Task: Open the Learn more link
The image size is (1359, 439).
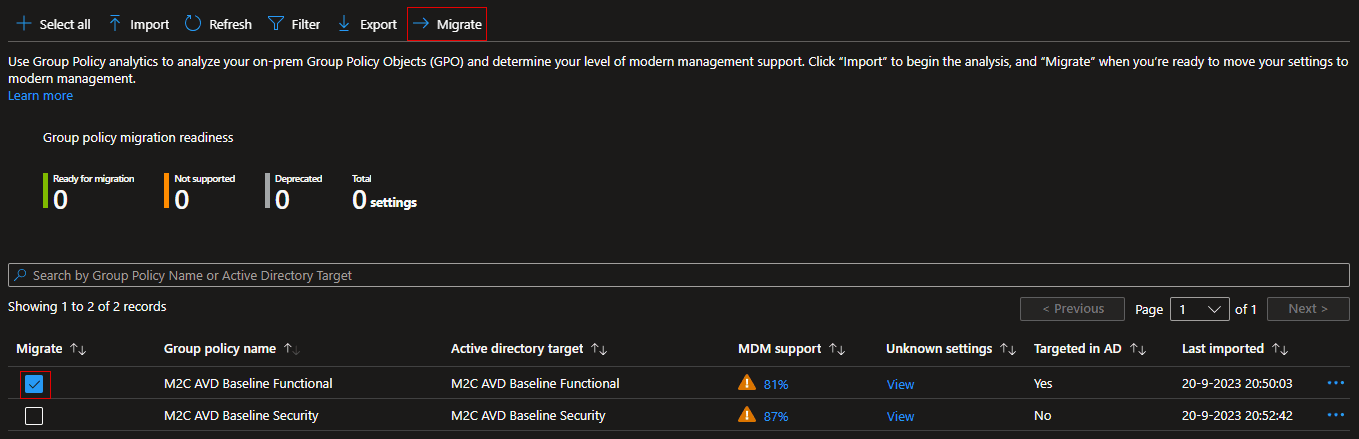Action: [x=40, y=96]
